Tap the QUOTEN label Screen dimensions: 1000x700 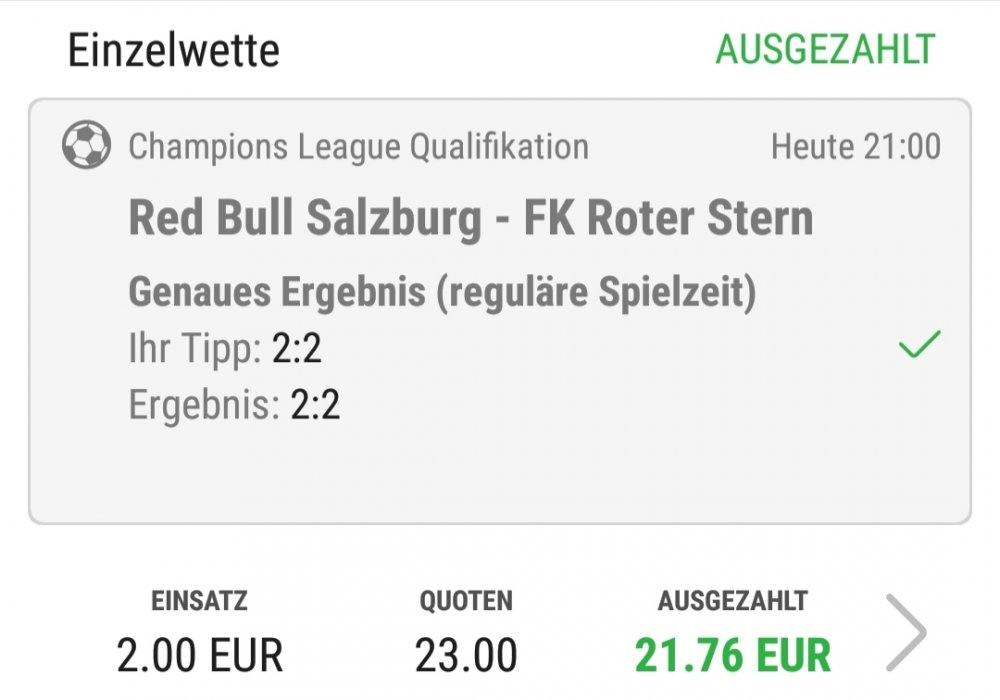pyautogui.click(x=466, y=601)
